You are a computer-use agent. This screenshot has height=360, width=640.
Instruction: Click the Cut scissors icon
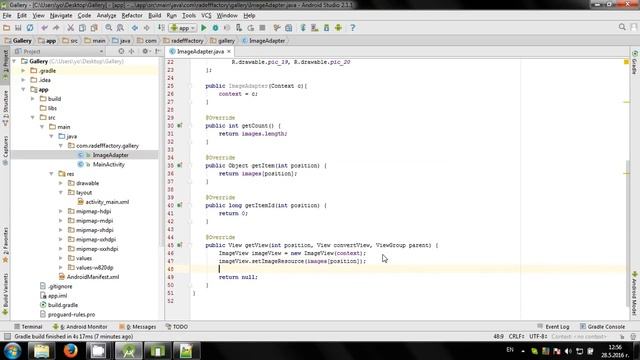click(x=70, y=28)
